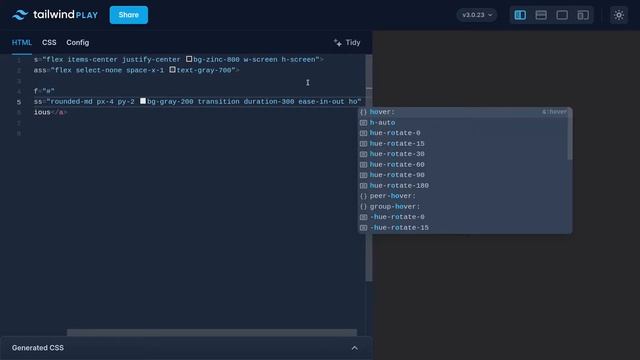Click the Generated CSS label

(x=38, y=348)
